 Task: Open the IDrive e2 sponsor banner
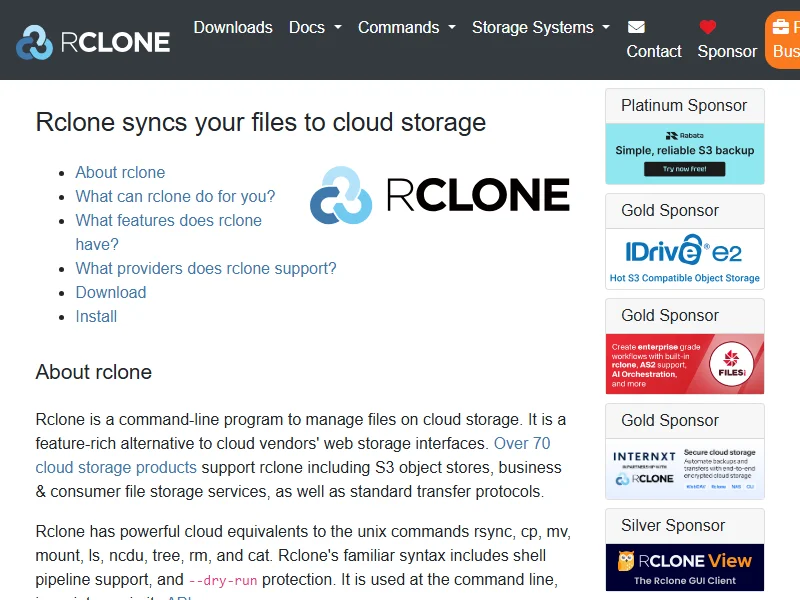(685, 259)
